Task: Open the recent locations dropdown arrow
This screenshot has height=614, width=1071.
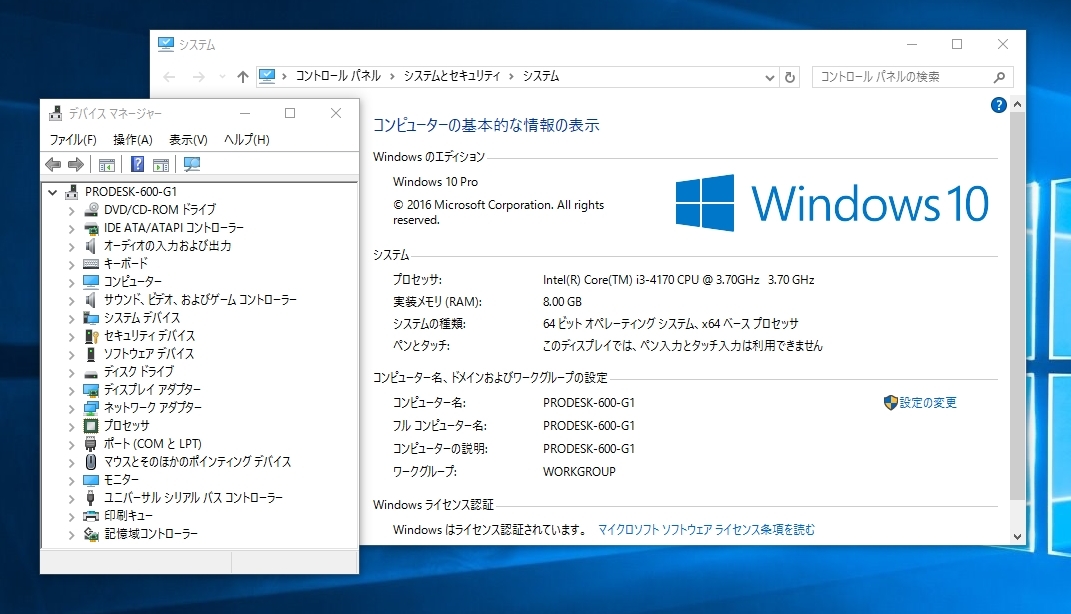Action: 222,76
